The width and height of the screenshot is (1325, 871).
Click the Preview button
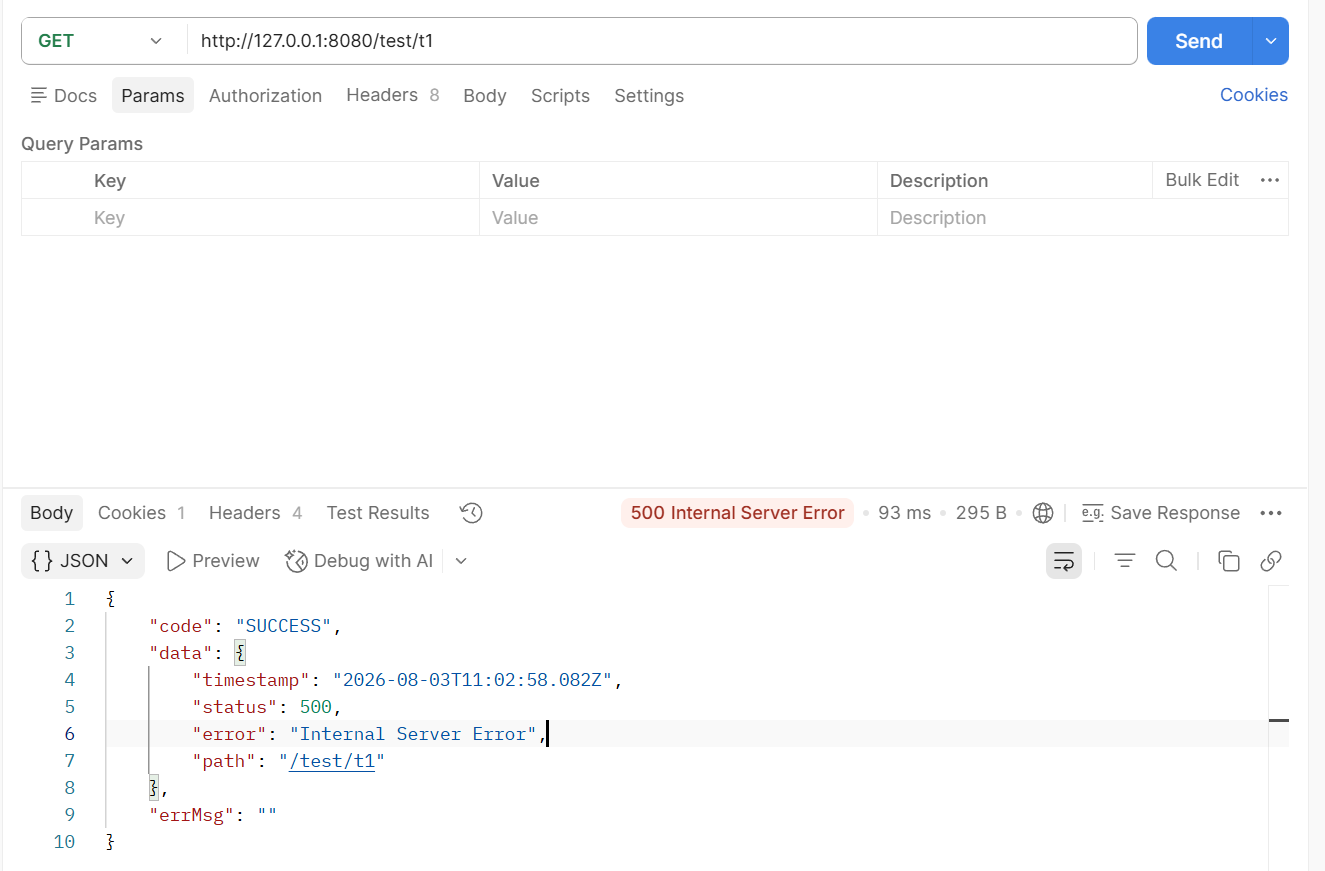tap(213, 561)
